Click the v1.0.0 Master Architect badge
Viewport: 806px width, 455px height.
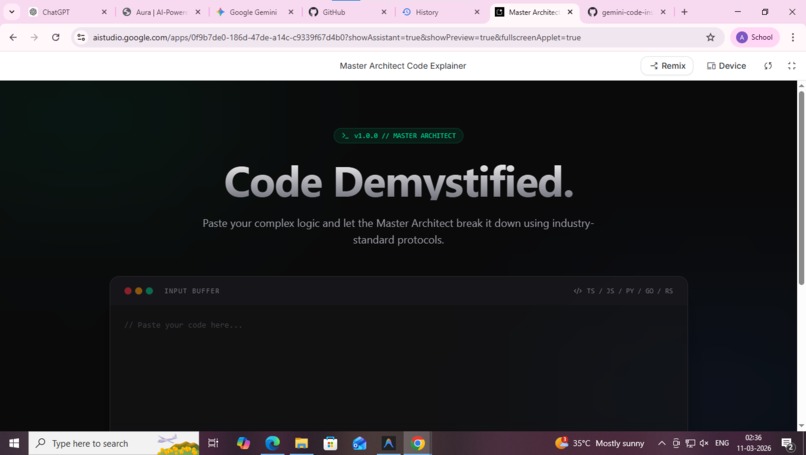[398, 136]
